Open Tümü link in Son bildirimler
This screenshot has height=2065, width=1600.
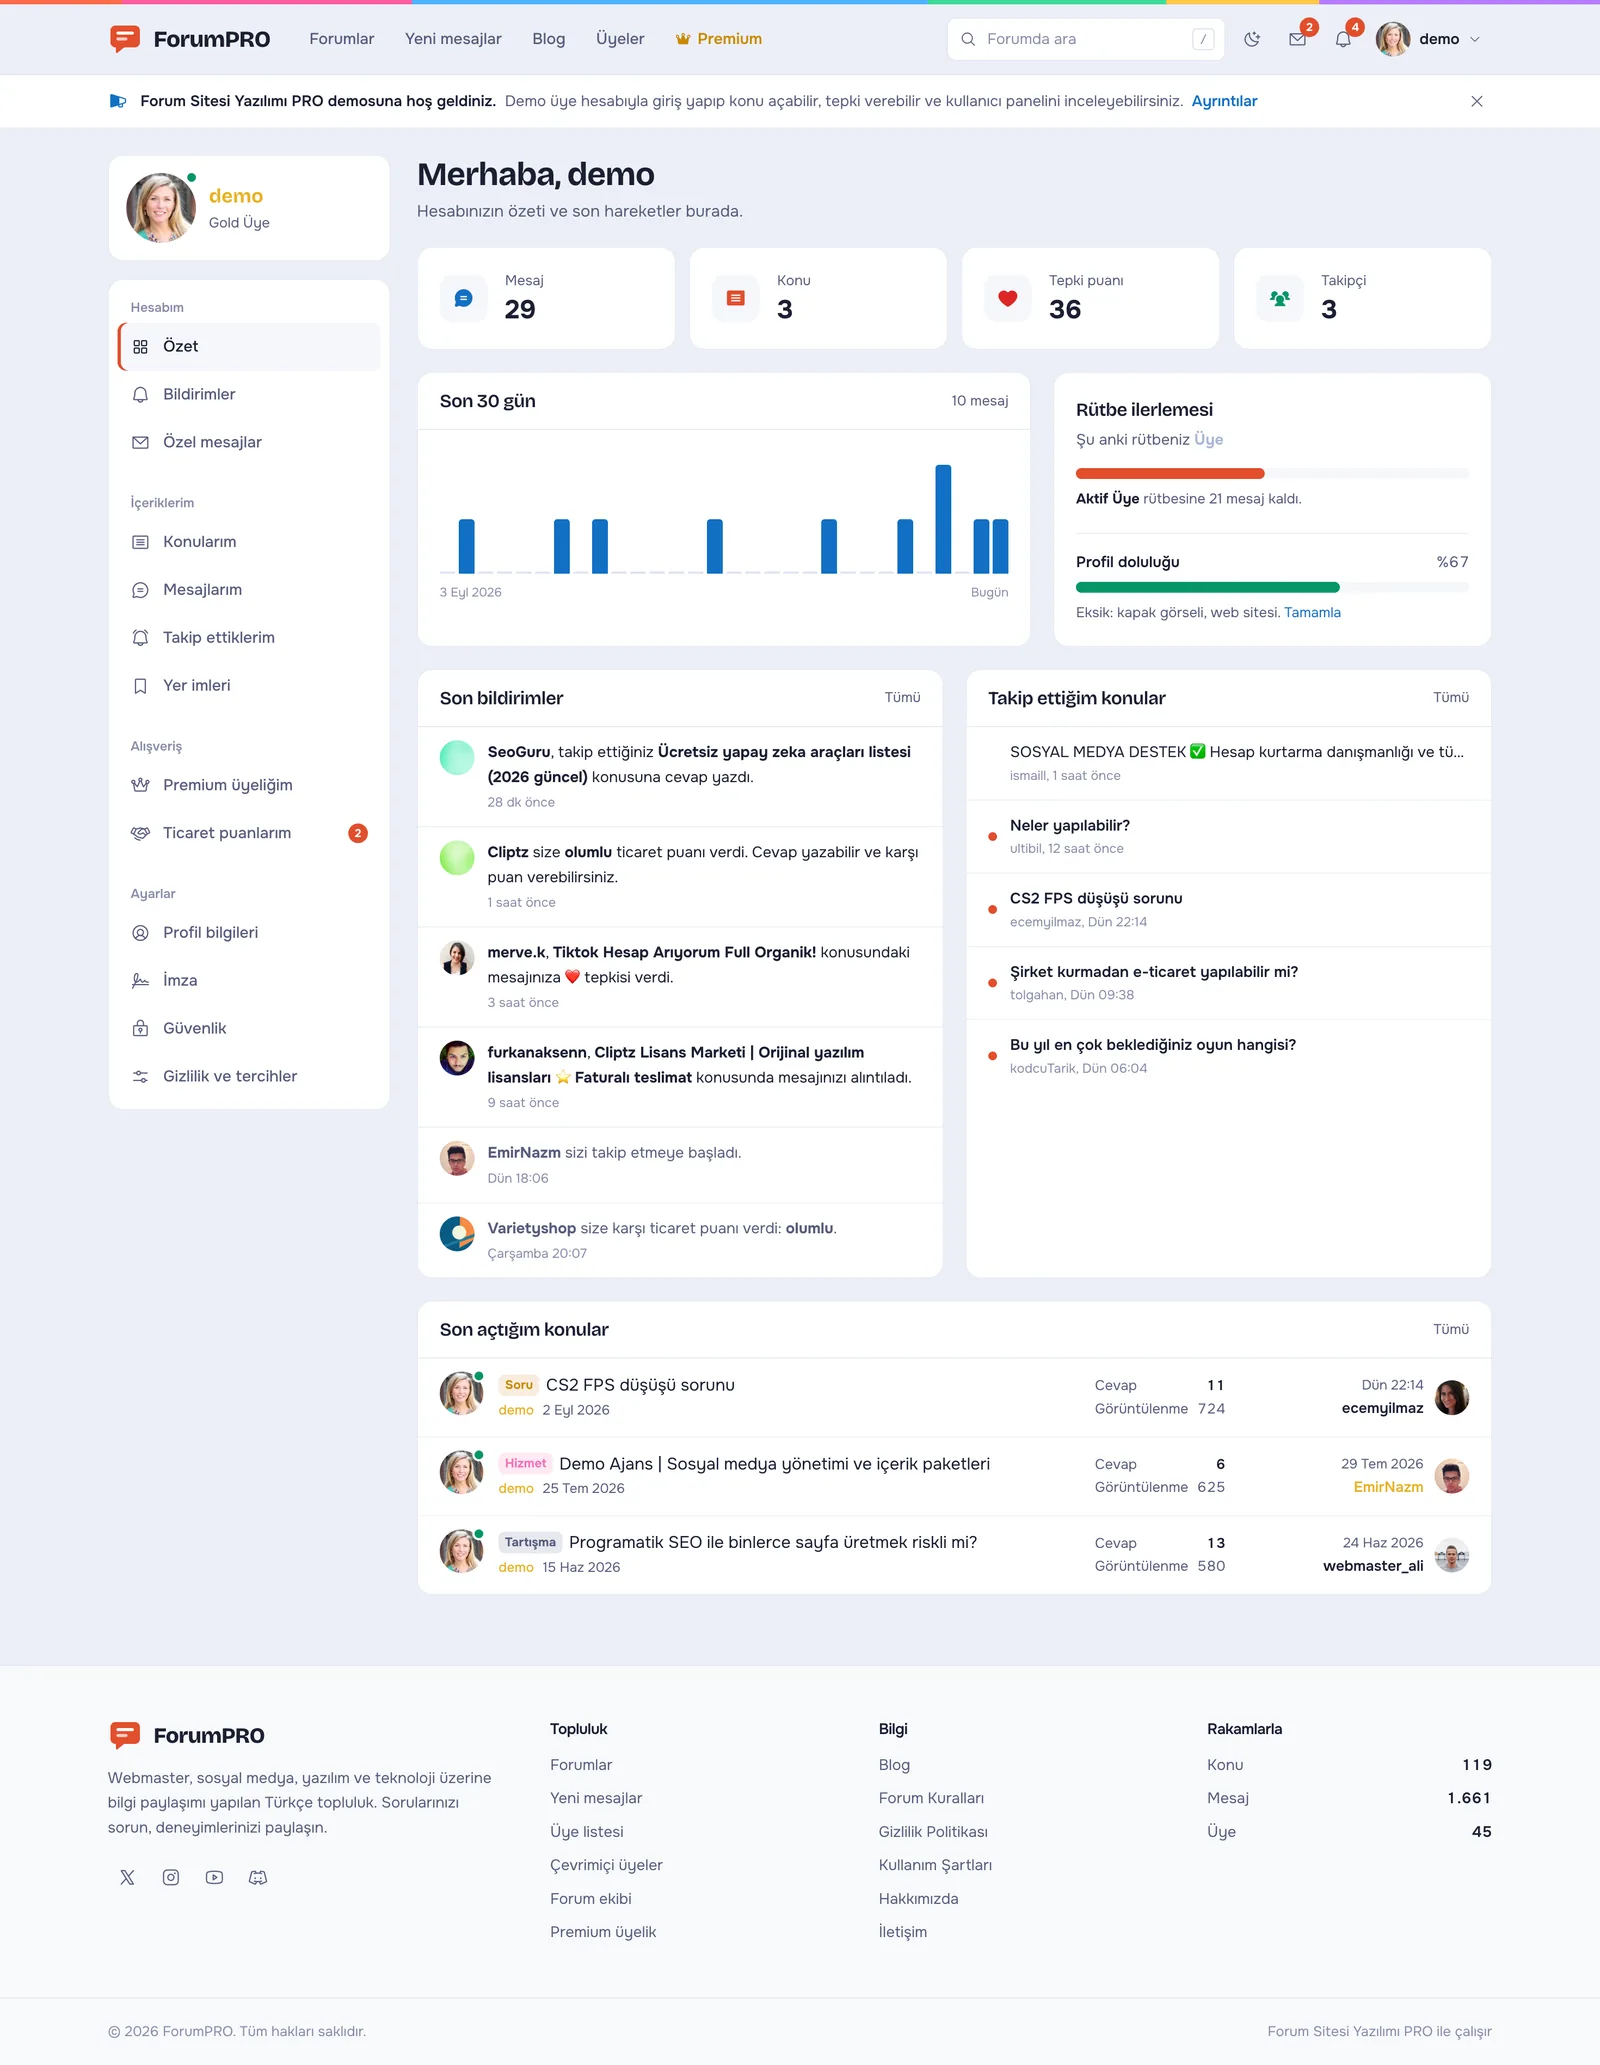902,698
